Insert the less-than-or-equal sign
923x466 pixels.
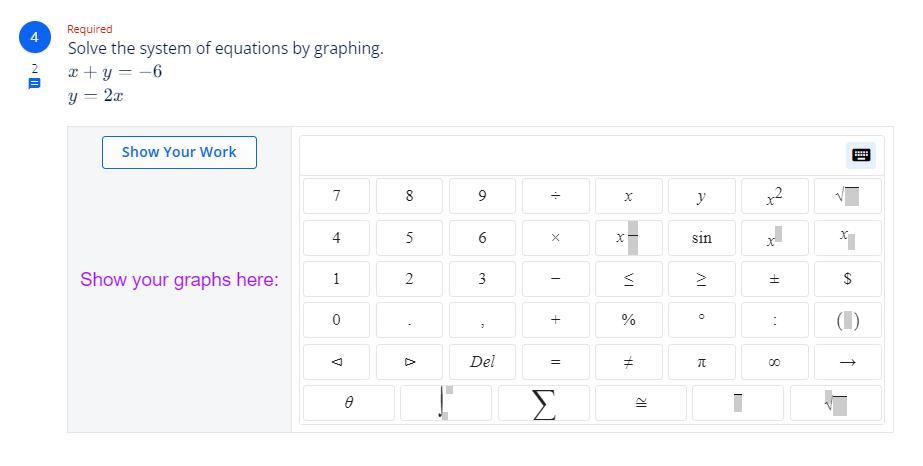click(628, 279)
